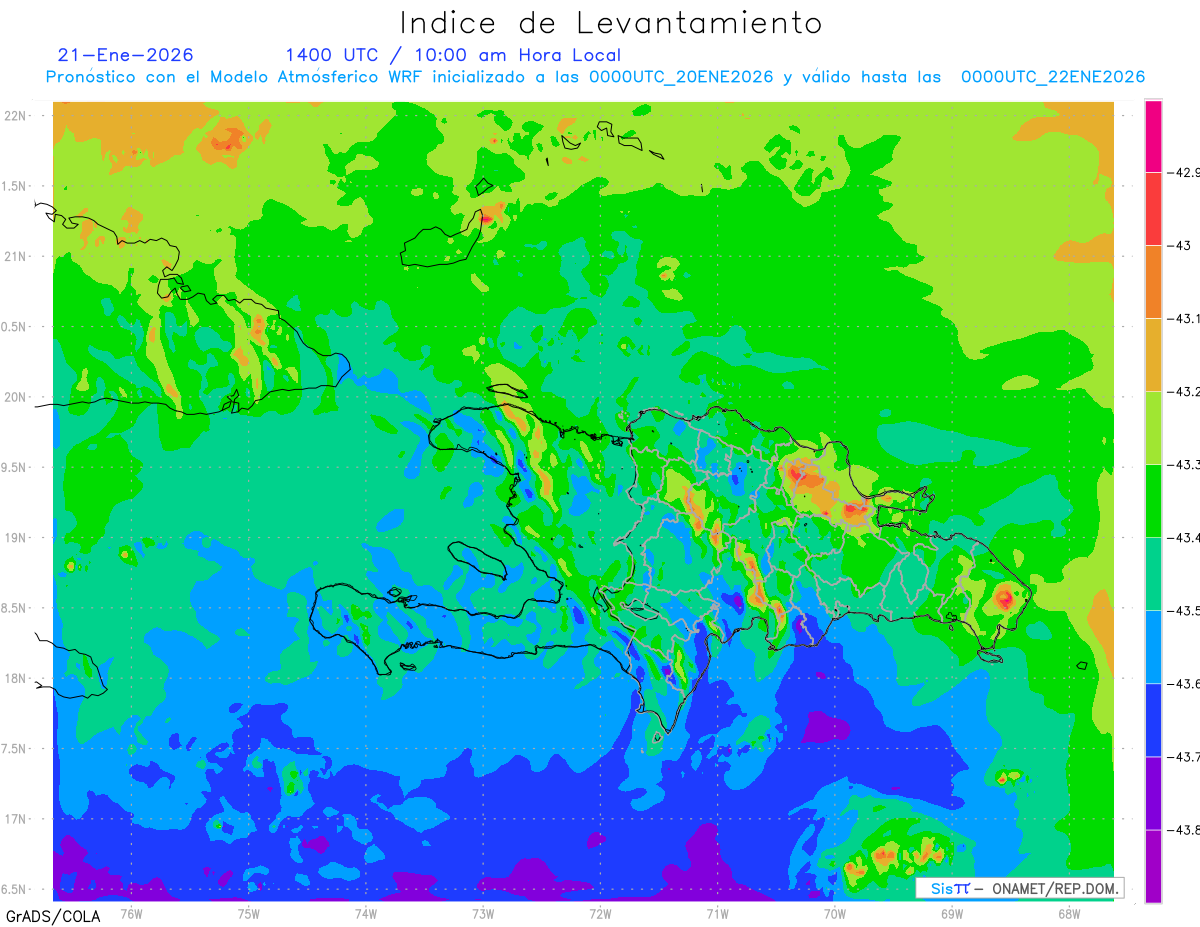
Task: Pick the gold swatch between -43.1 and -43.2
Action: point(1153,355)
